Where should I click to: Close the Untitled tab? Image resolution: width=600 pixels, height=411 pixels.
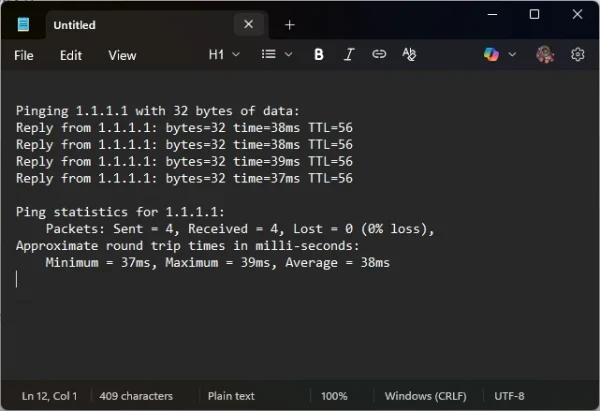coord(249,25)
